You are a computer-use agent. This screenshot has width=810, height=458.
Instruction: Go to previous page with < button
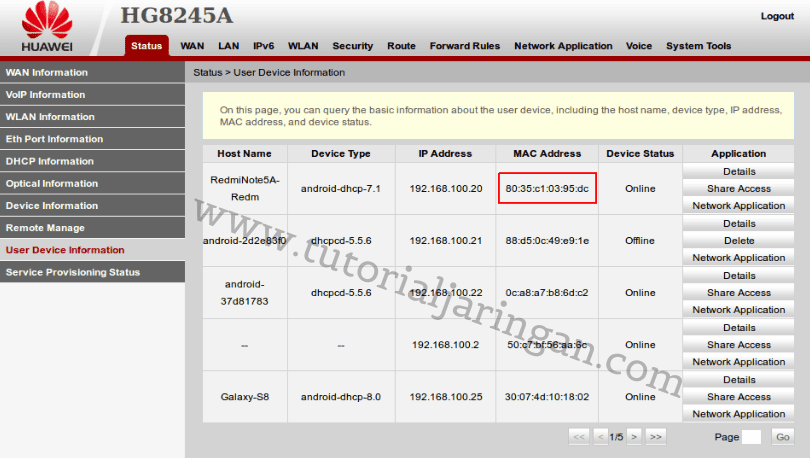[x=600, y=437]
